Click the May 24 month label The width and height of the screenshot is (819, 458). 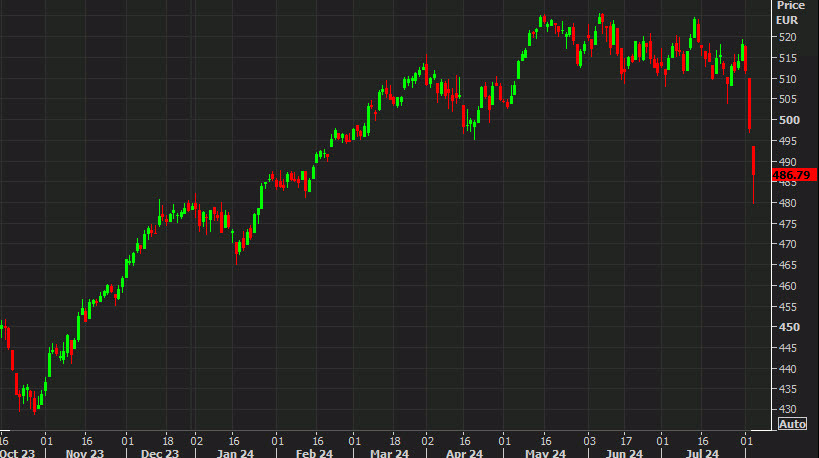pyautogui.click(x=545, y=453)
